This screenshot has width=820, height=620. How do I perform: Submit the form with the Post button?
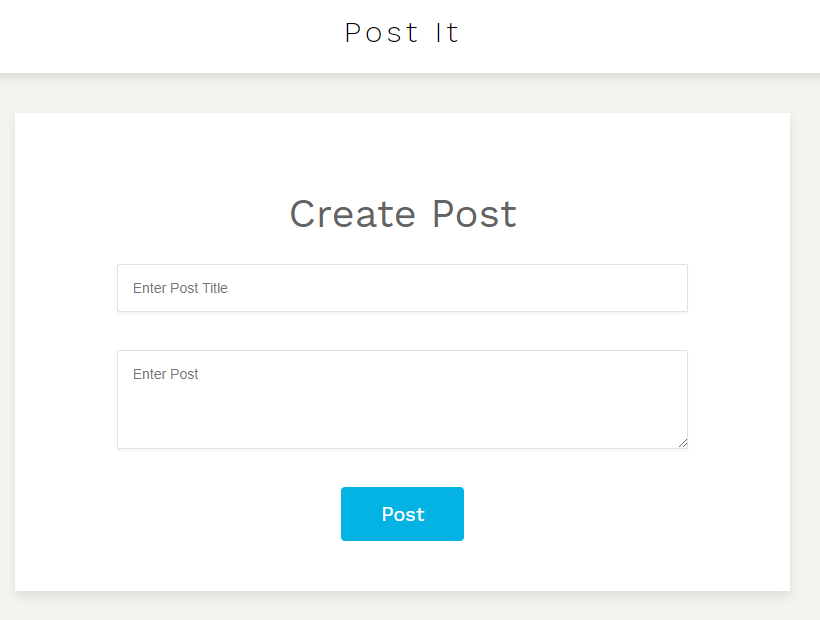click(x=402, y=514)
